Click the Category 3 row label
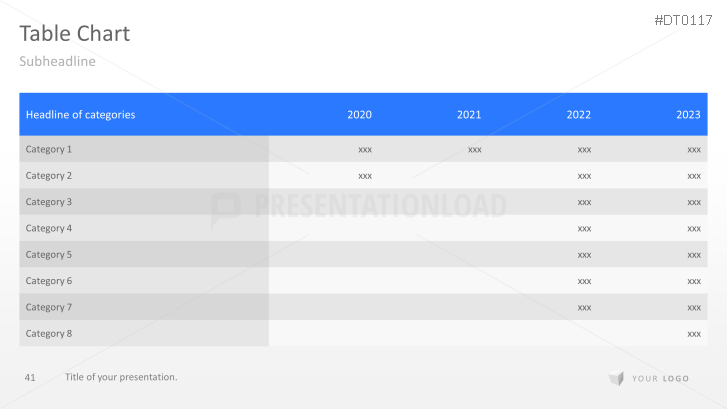The image size is (727, 409). pyautogui.click(x=49, y=202)
